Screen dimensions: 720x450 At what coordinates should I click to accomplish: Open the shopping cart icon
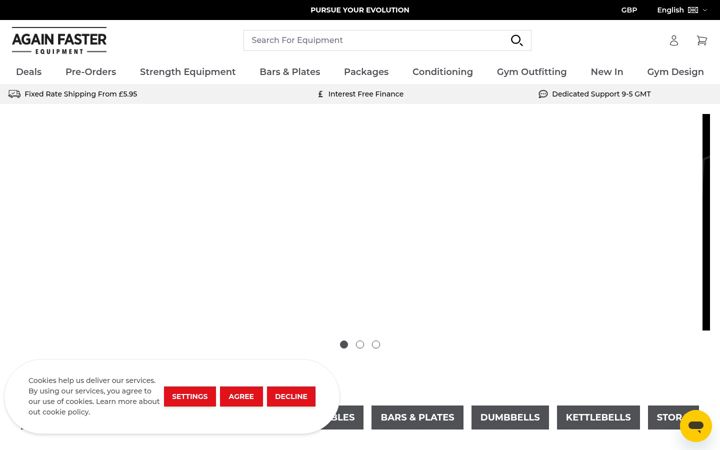pos(702,40)
